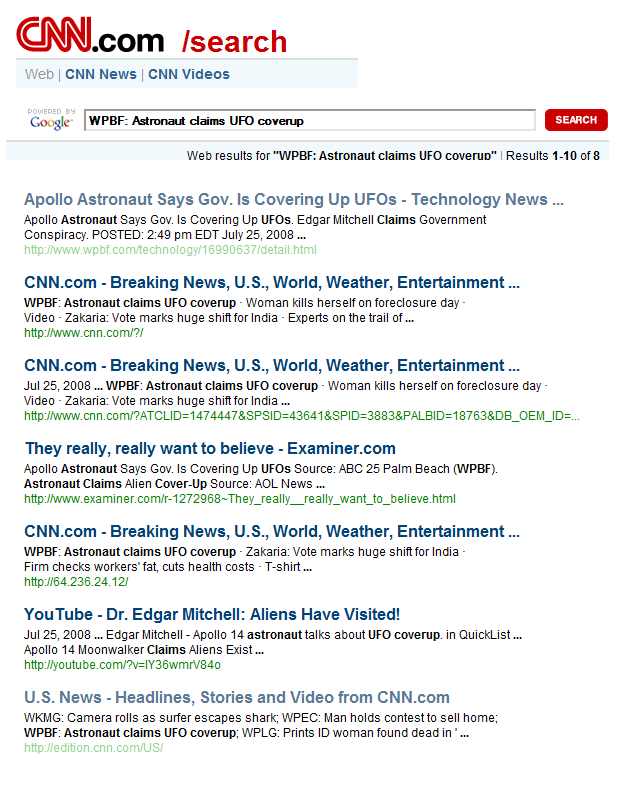This screenshot has width=638, height=786.
Task: Open the http://www.cnn.com/?/ URL link
Action: click(x=84, y=333)
